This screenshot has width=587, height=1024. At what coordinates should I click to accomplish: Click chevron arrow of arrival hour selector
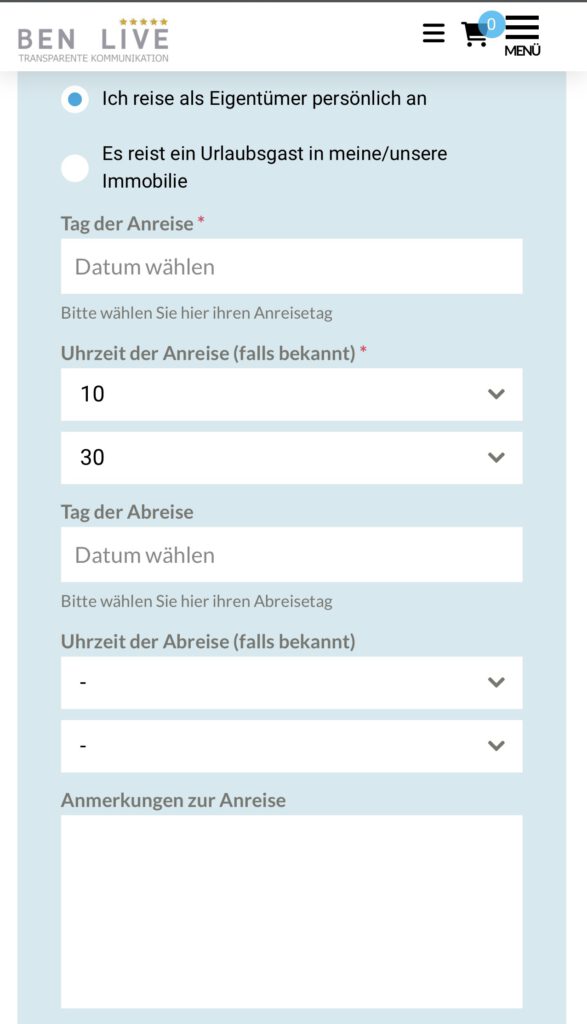[496, 394]
